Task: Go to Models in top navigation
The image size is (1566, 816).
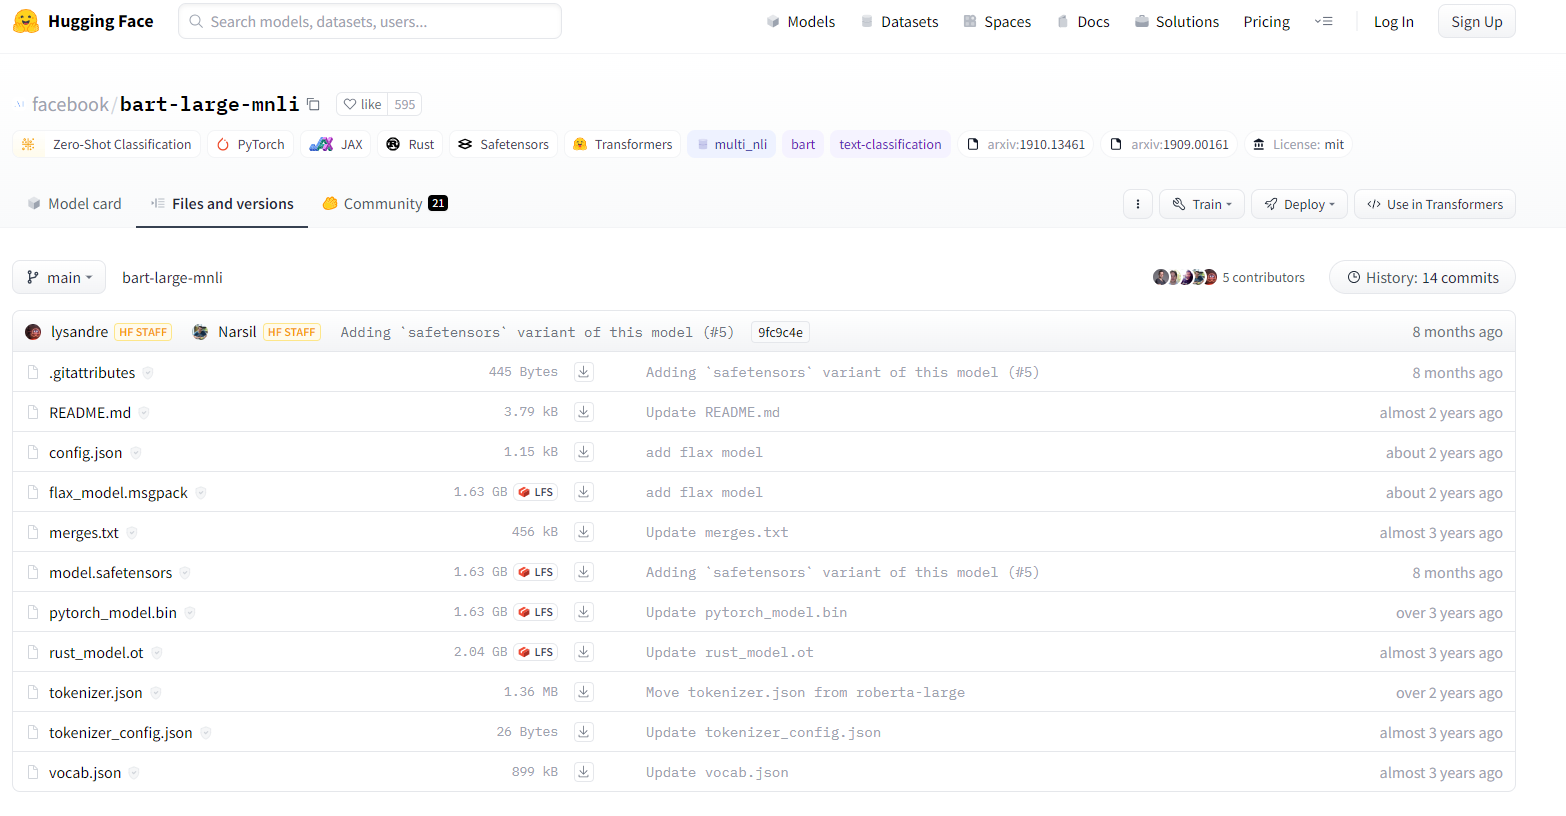Action: click(801, 21)
